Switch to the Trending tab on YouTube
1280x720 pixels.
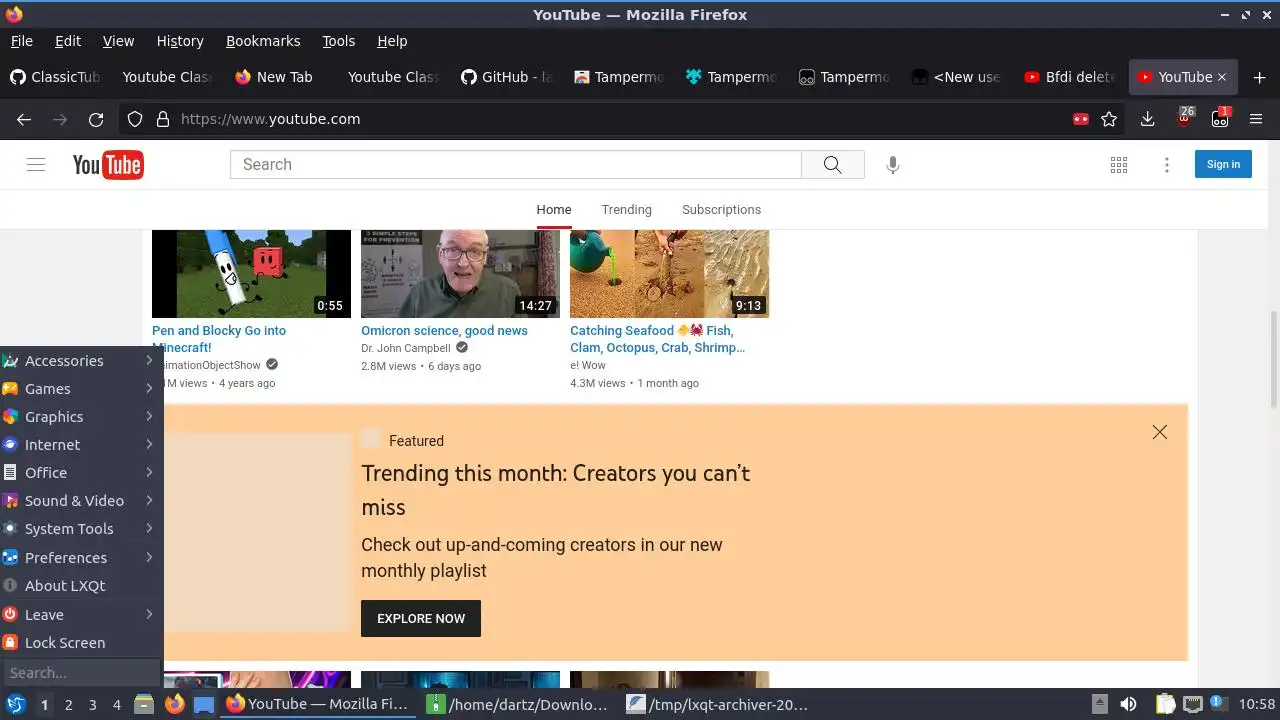[626, 210]
